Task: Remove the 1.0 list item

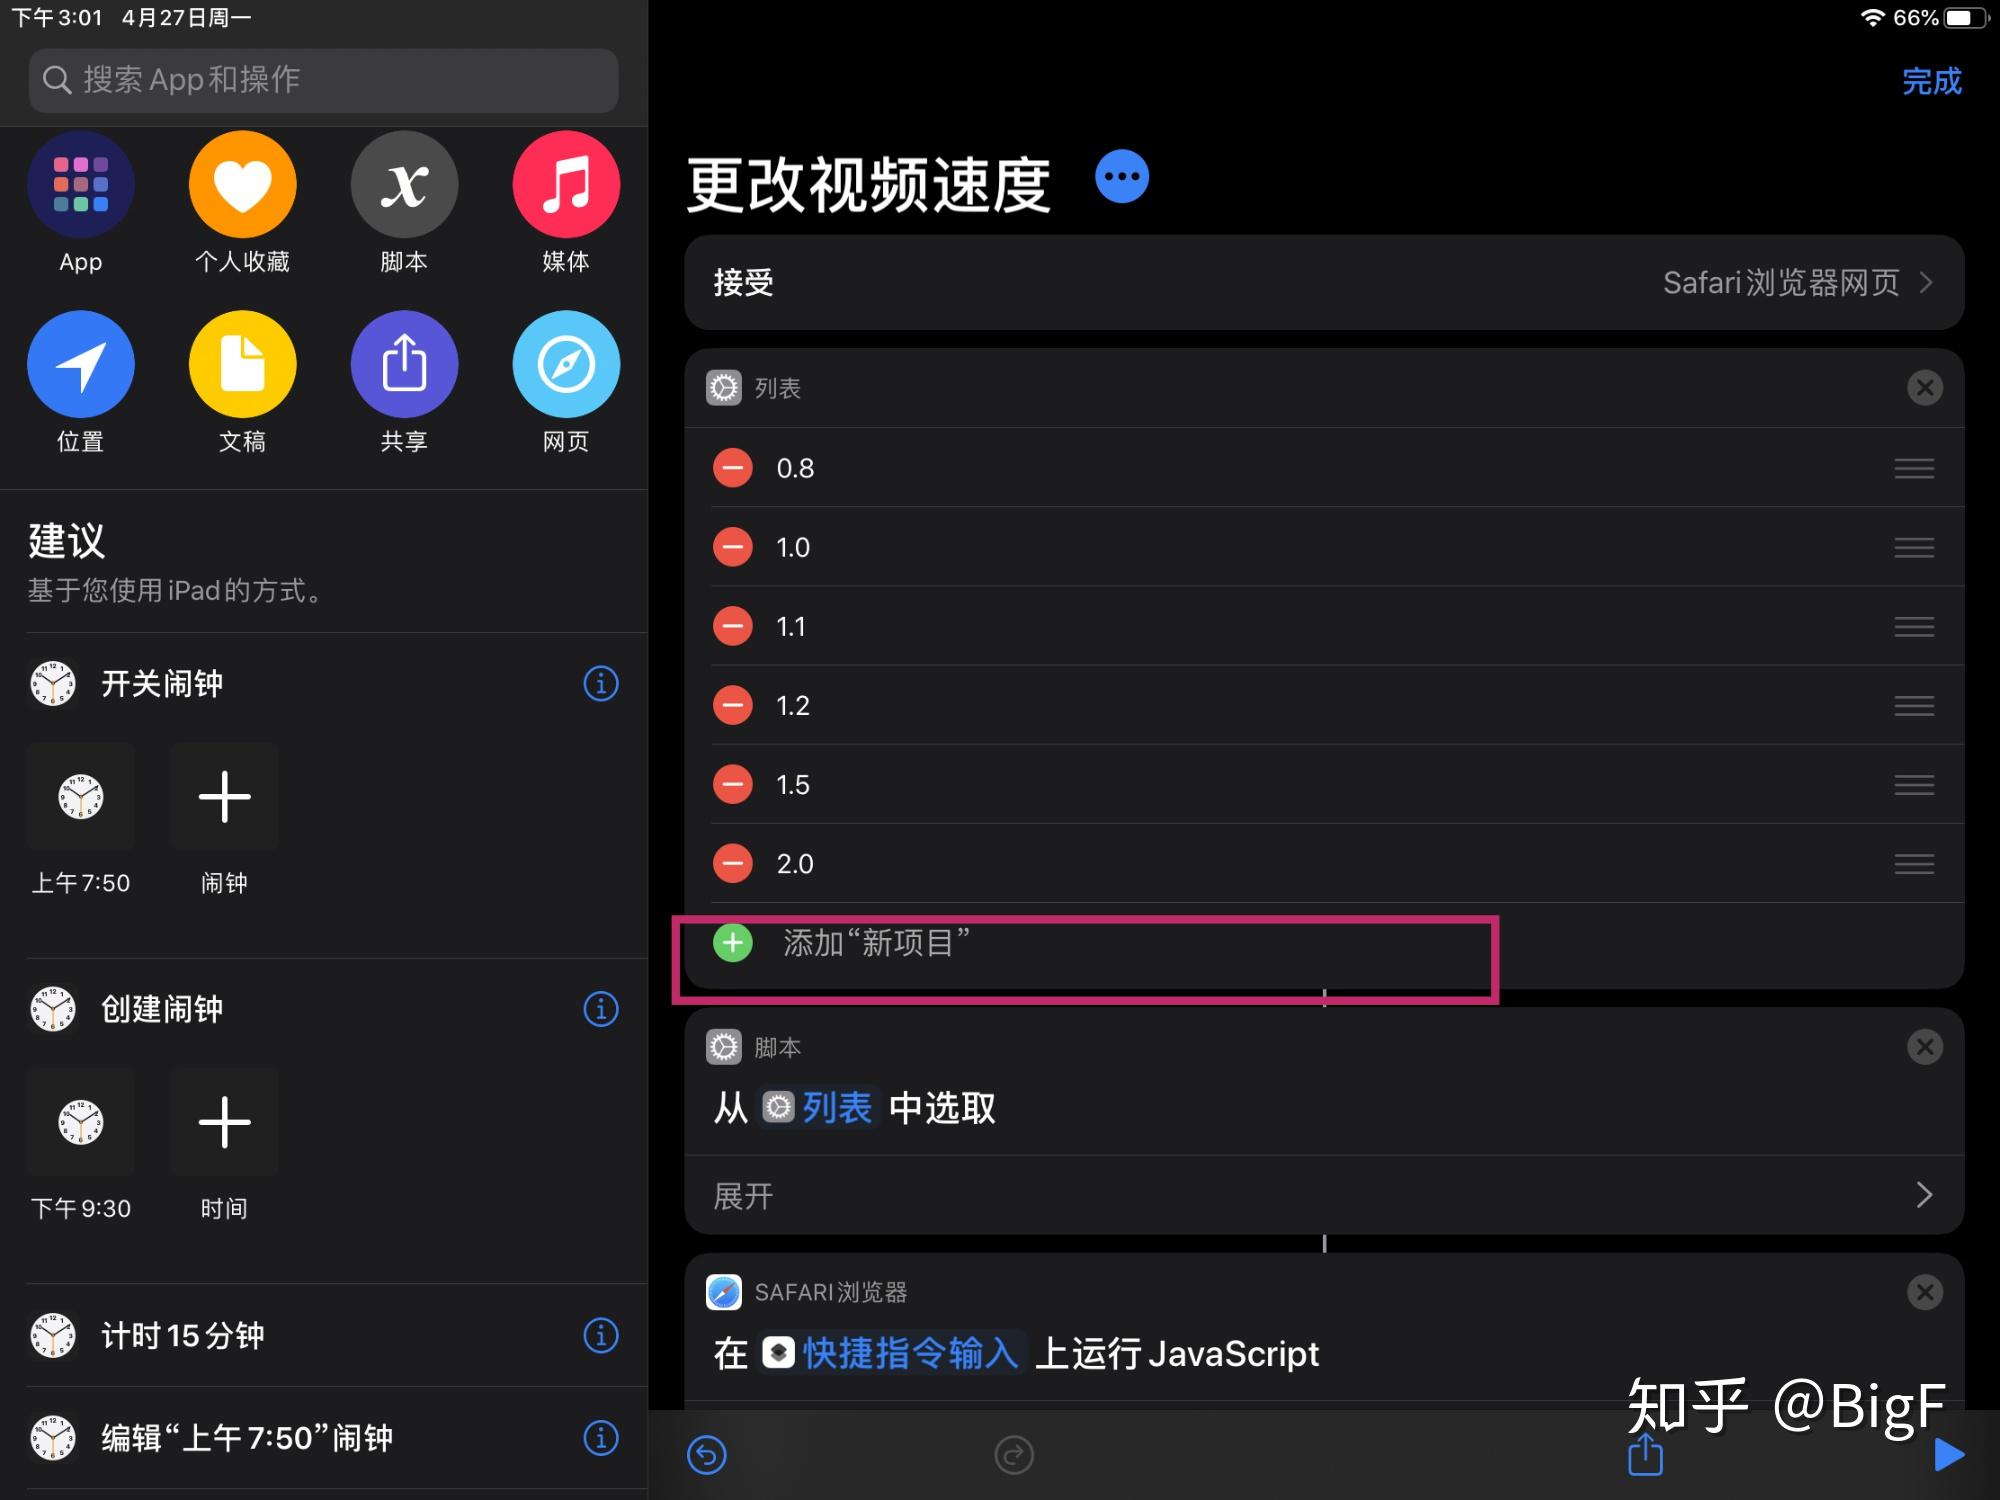Action: coord(733,547)
